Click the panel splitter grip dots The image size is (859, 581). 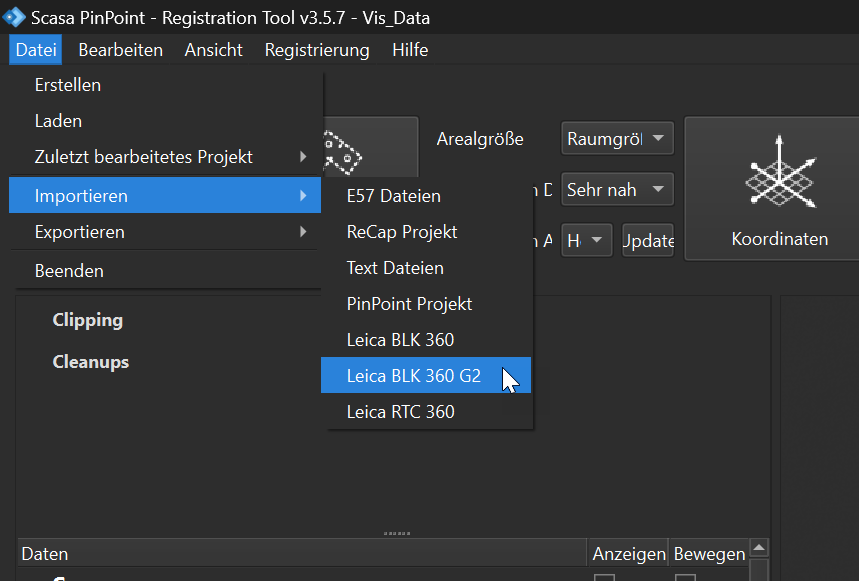click(x=397, y=533)
